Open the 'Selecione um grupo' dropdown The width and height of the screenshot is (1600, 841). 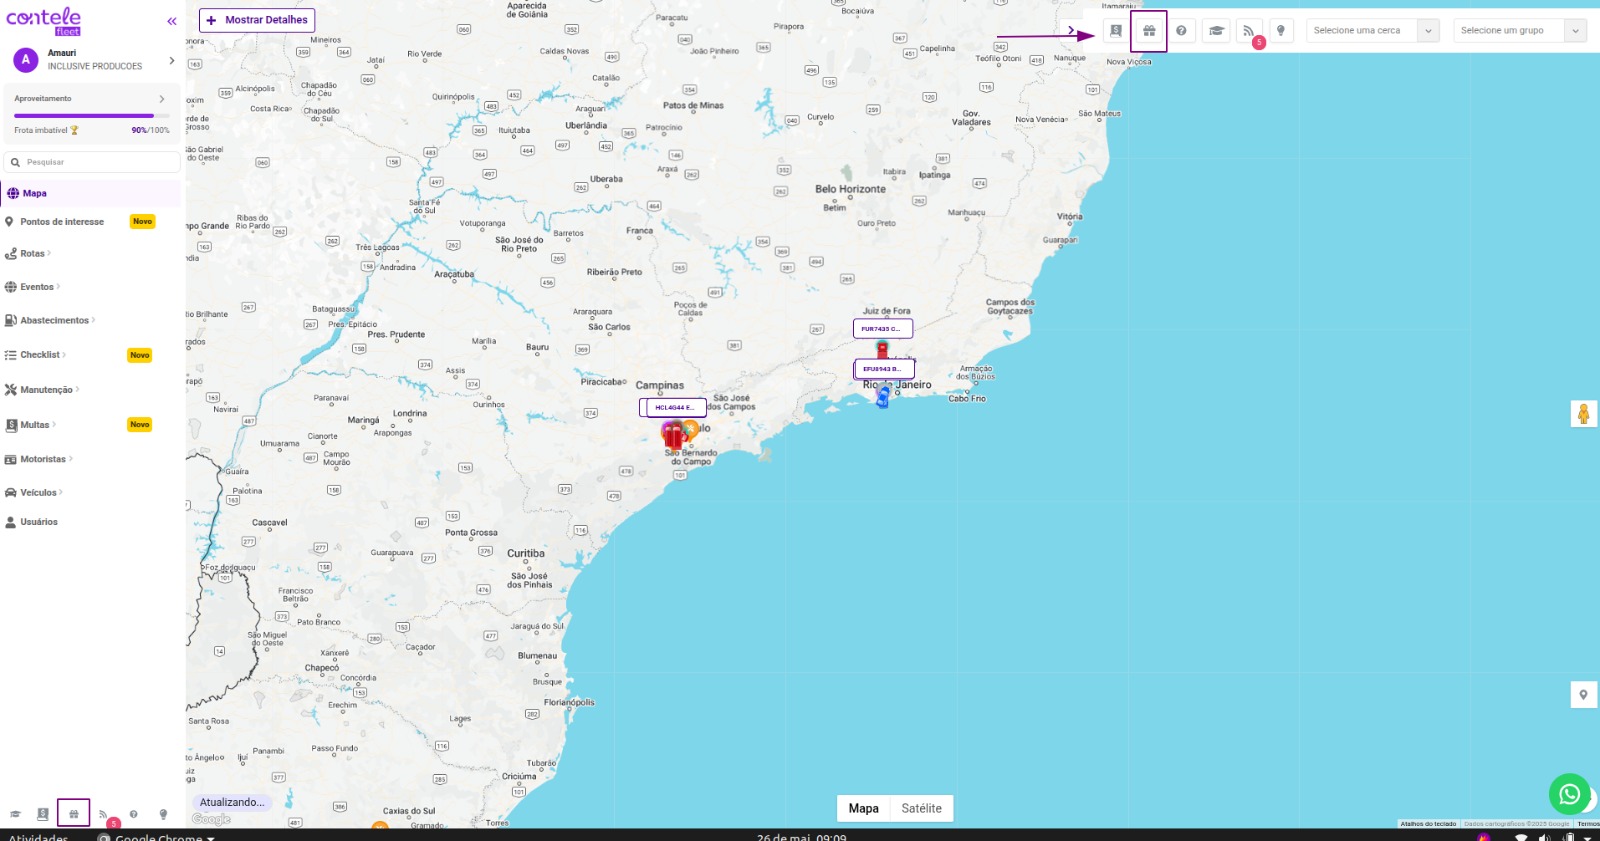[x=1520, y=31]
